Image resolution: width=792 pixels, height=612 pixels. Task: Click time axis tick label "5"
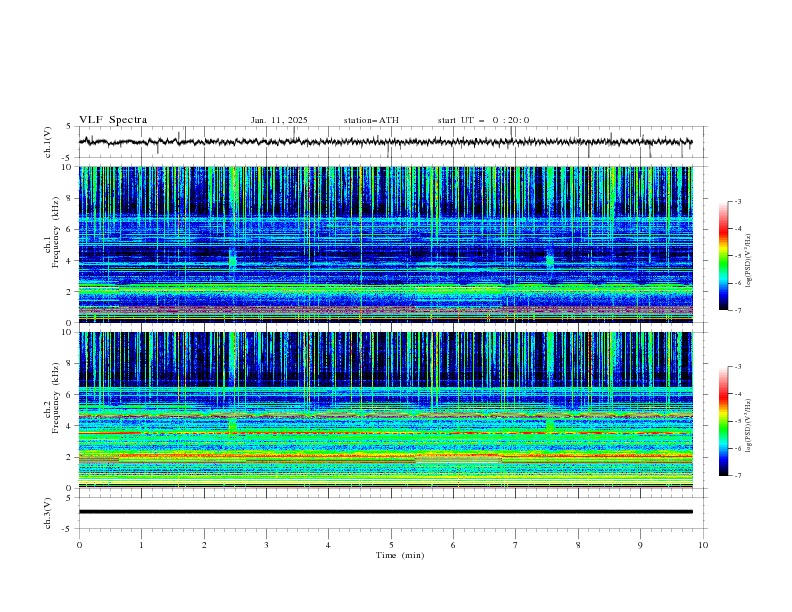[391, 545]
